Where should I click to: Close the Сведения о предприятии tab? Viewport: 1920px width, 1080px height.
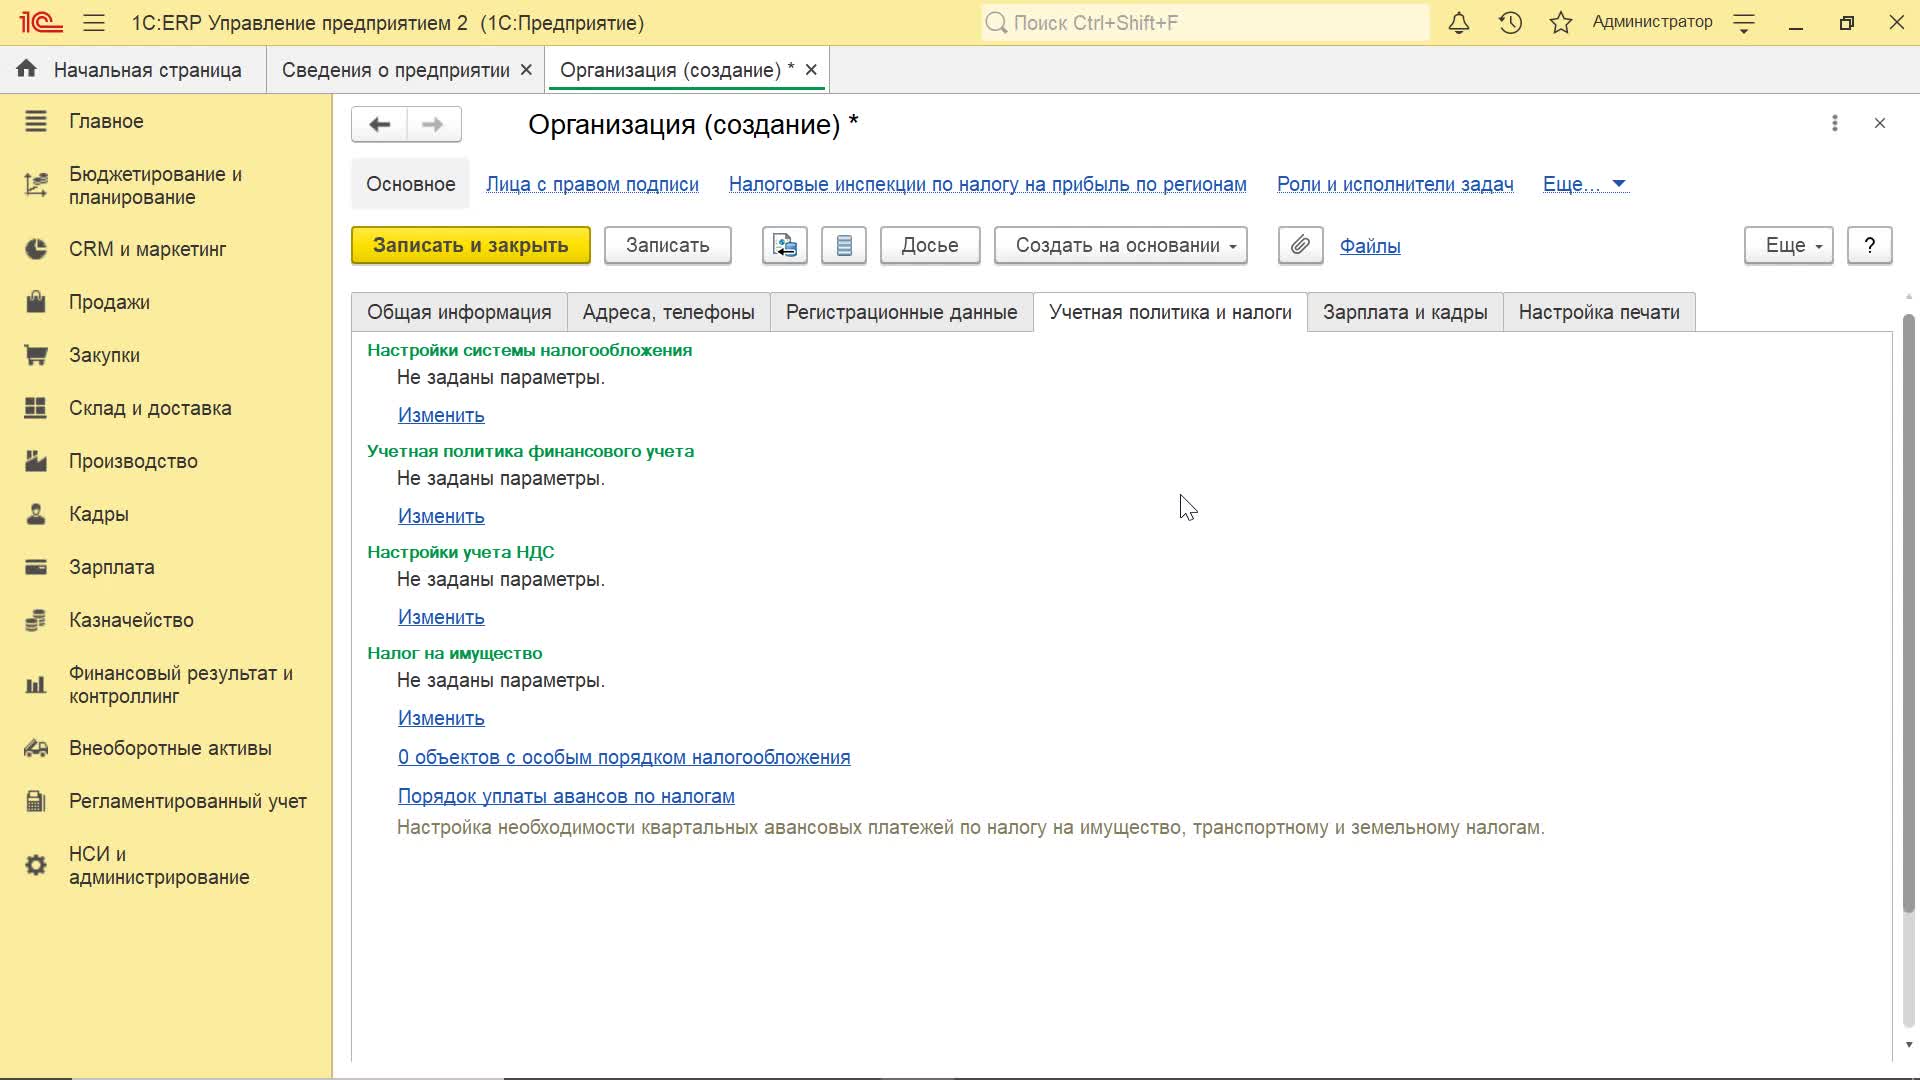point(526,70)
